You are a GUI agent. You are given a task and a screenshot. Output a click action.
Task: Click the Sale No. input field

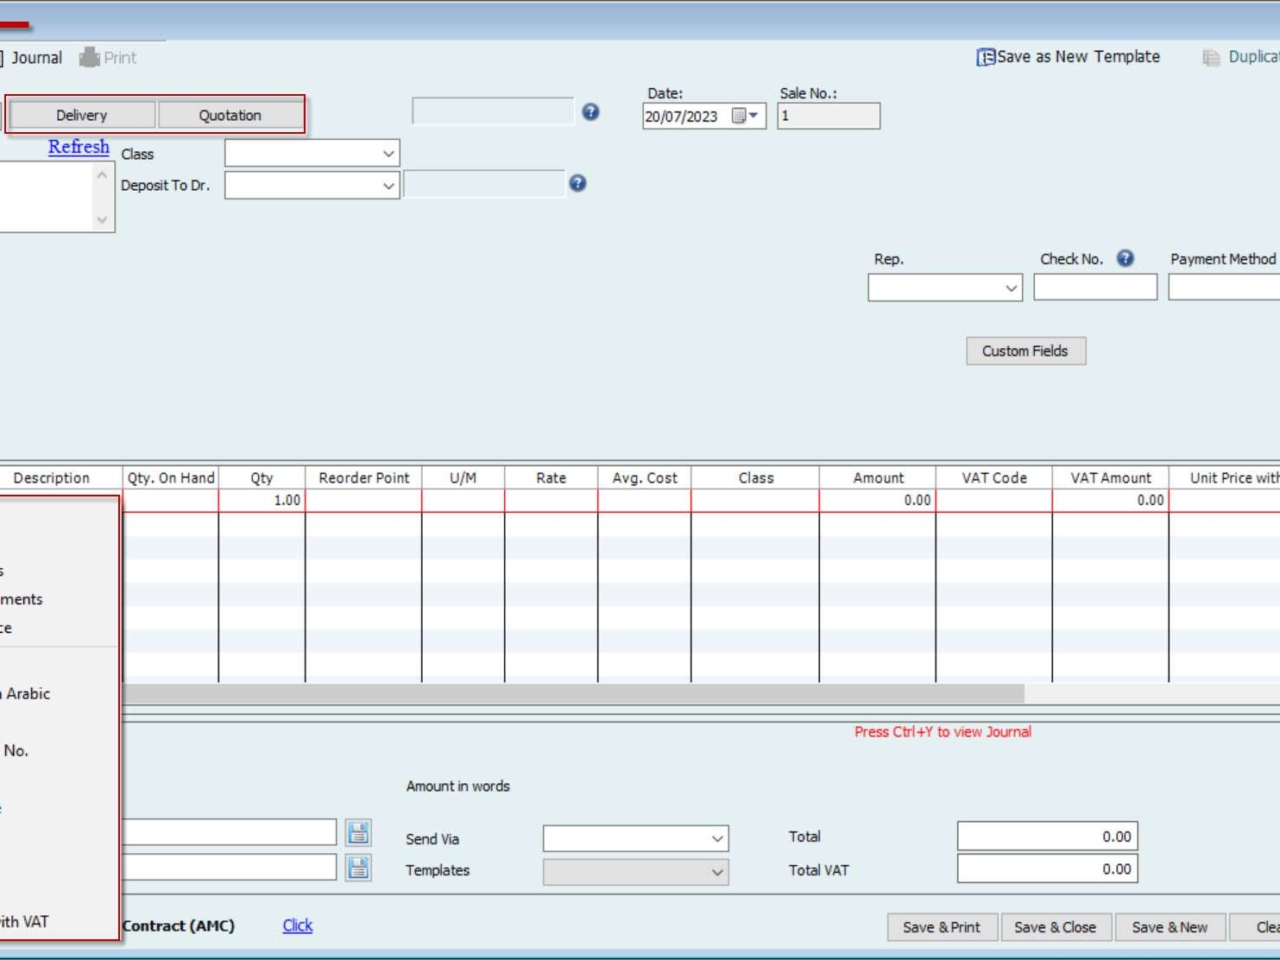[x=829, y=116]
